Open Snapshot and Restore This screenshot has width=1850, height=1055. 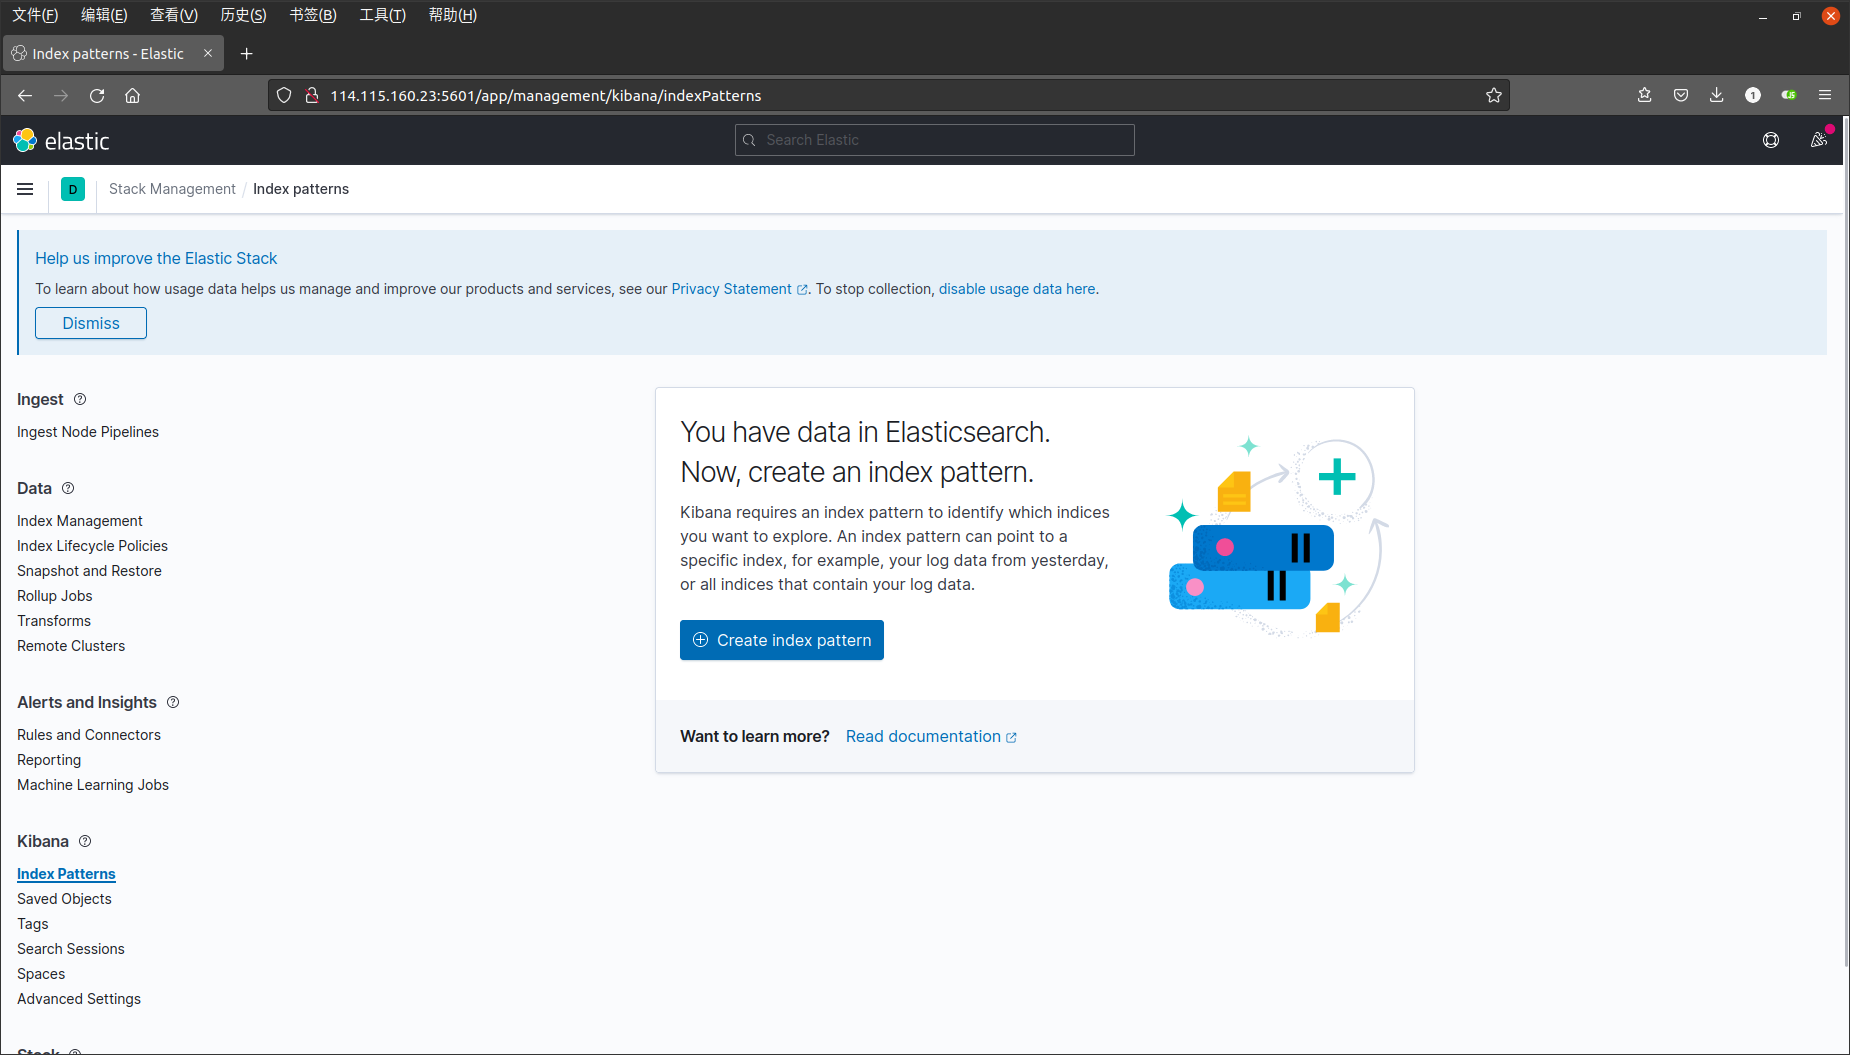point(89,571)
